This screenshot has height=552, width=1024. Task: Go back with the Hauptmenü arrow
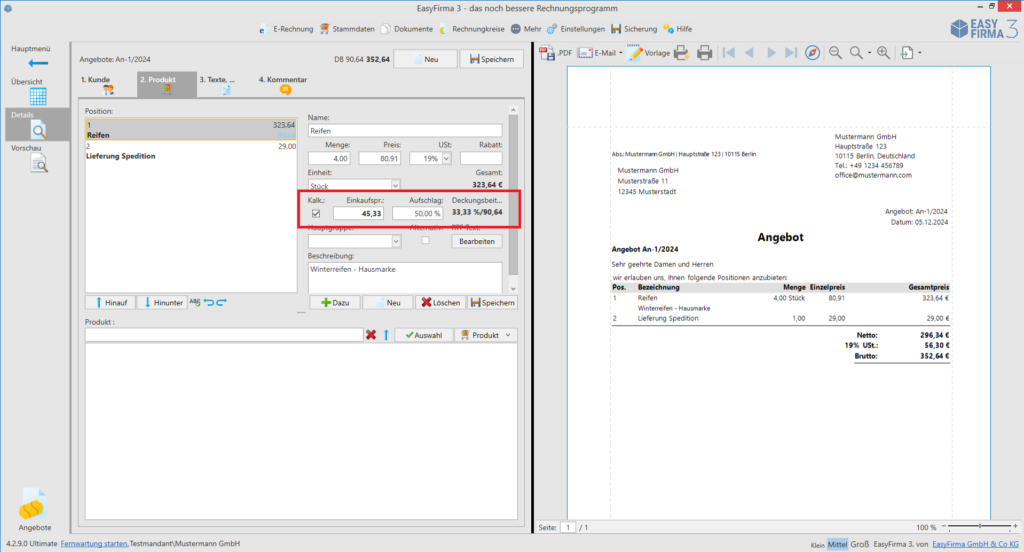(x=38, y=63)
